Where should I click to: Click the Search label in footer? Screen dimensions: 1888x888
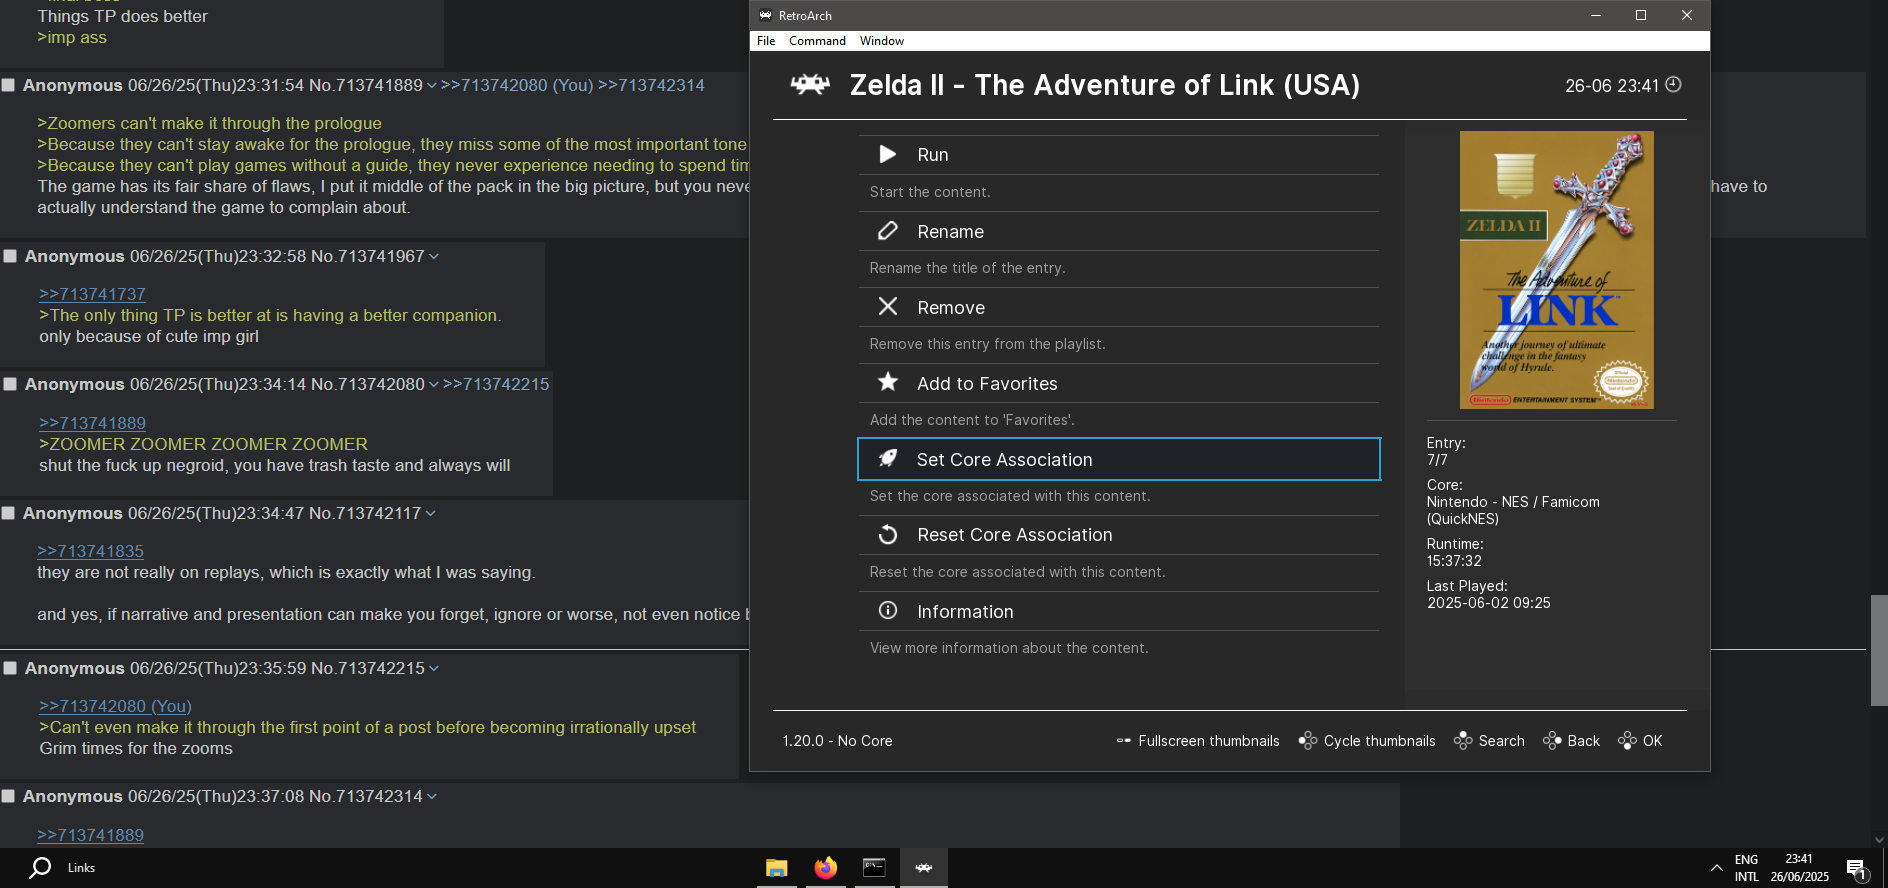point(1501,741)
